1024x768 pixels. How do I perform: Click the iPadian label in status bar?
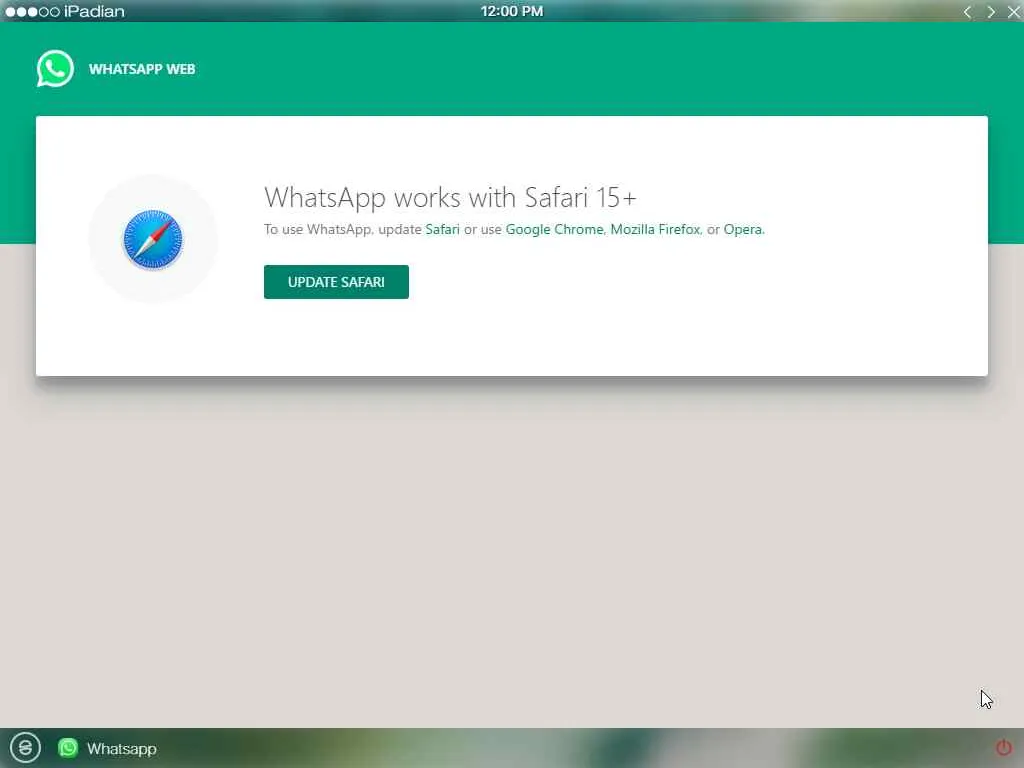pos(94,11)
